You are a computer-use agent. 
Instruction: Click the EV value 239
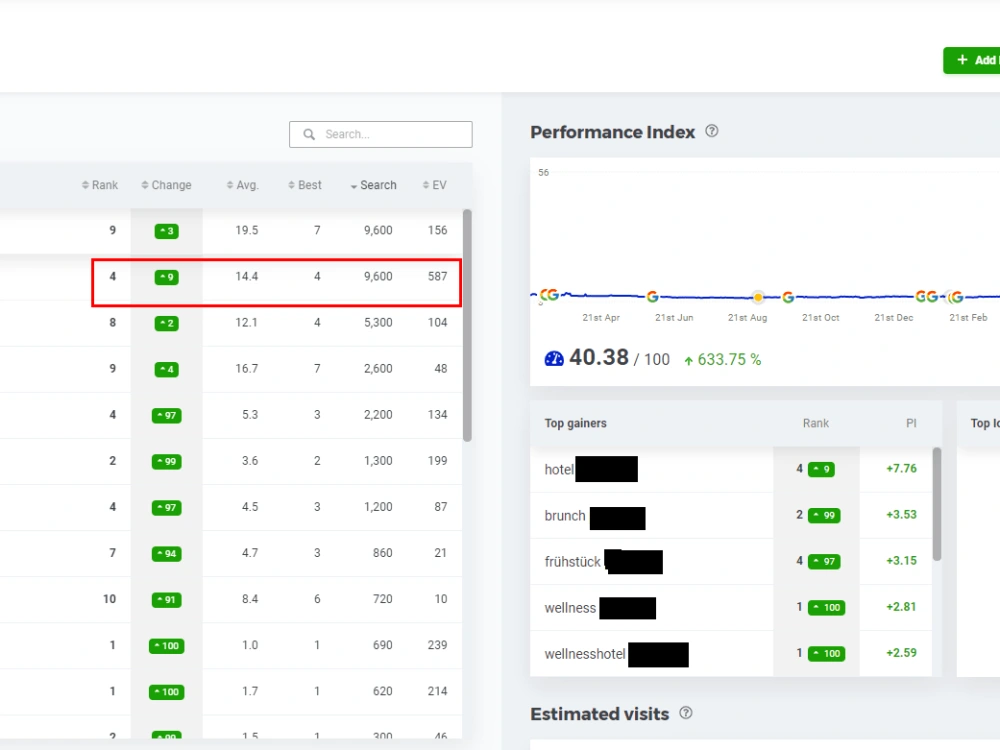point(438,645)
